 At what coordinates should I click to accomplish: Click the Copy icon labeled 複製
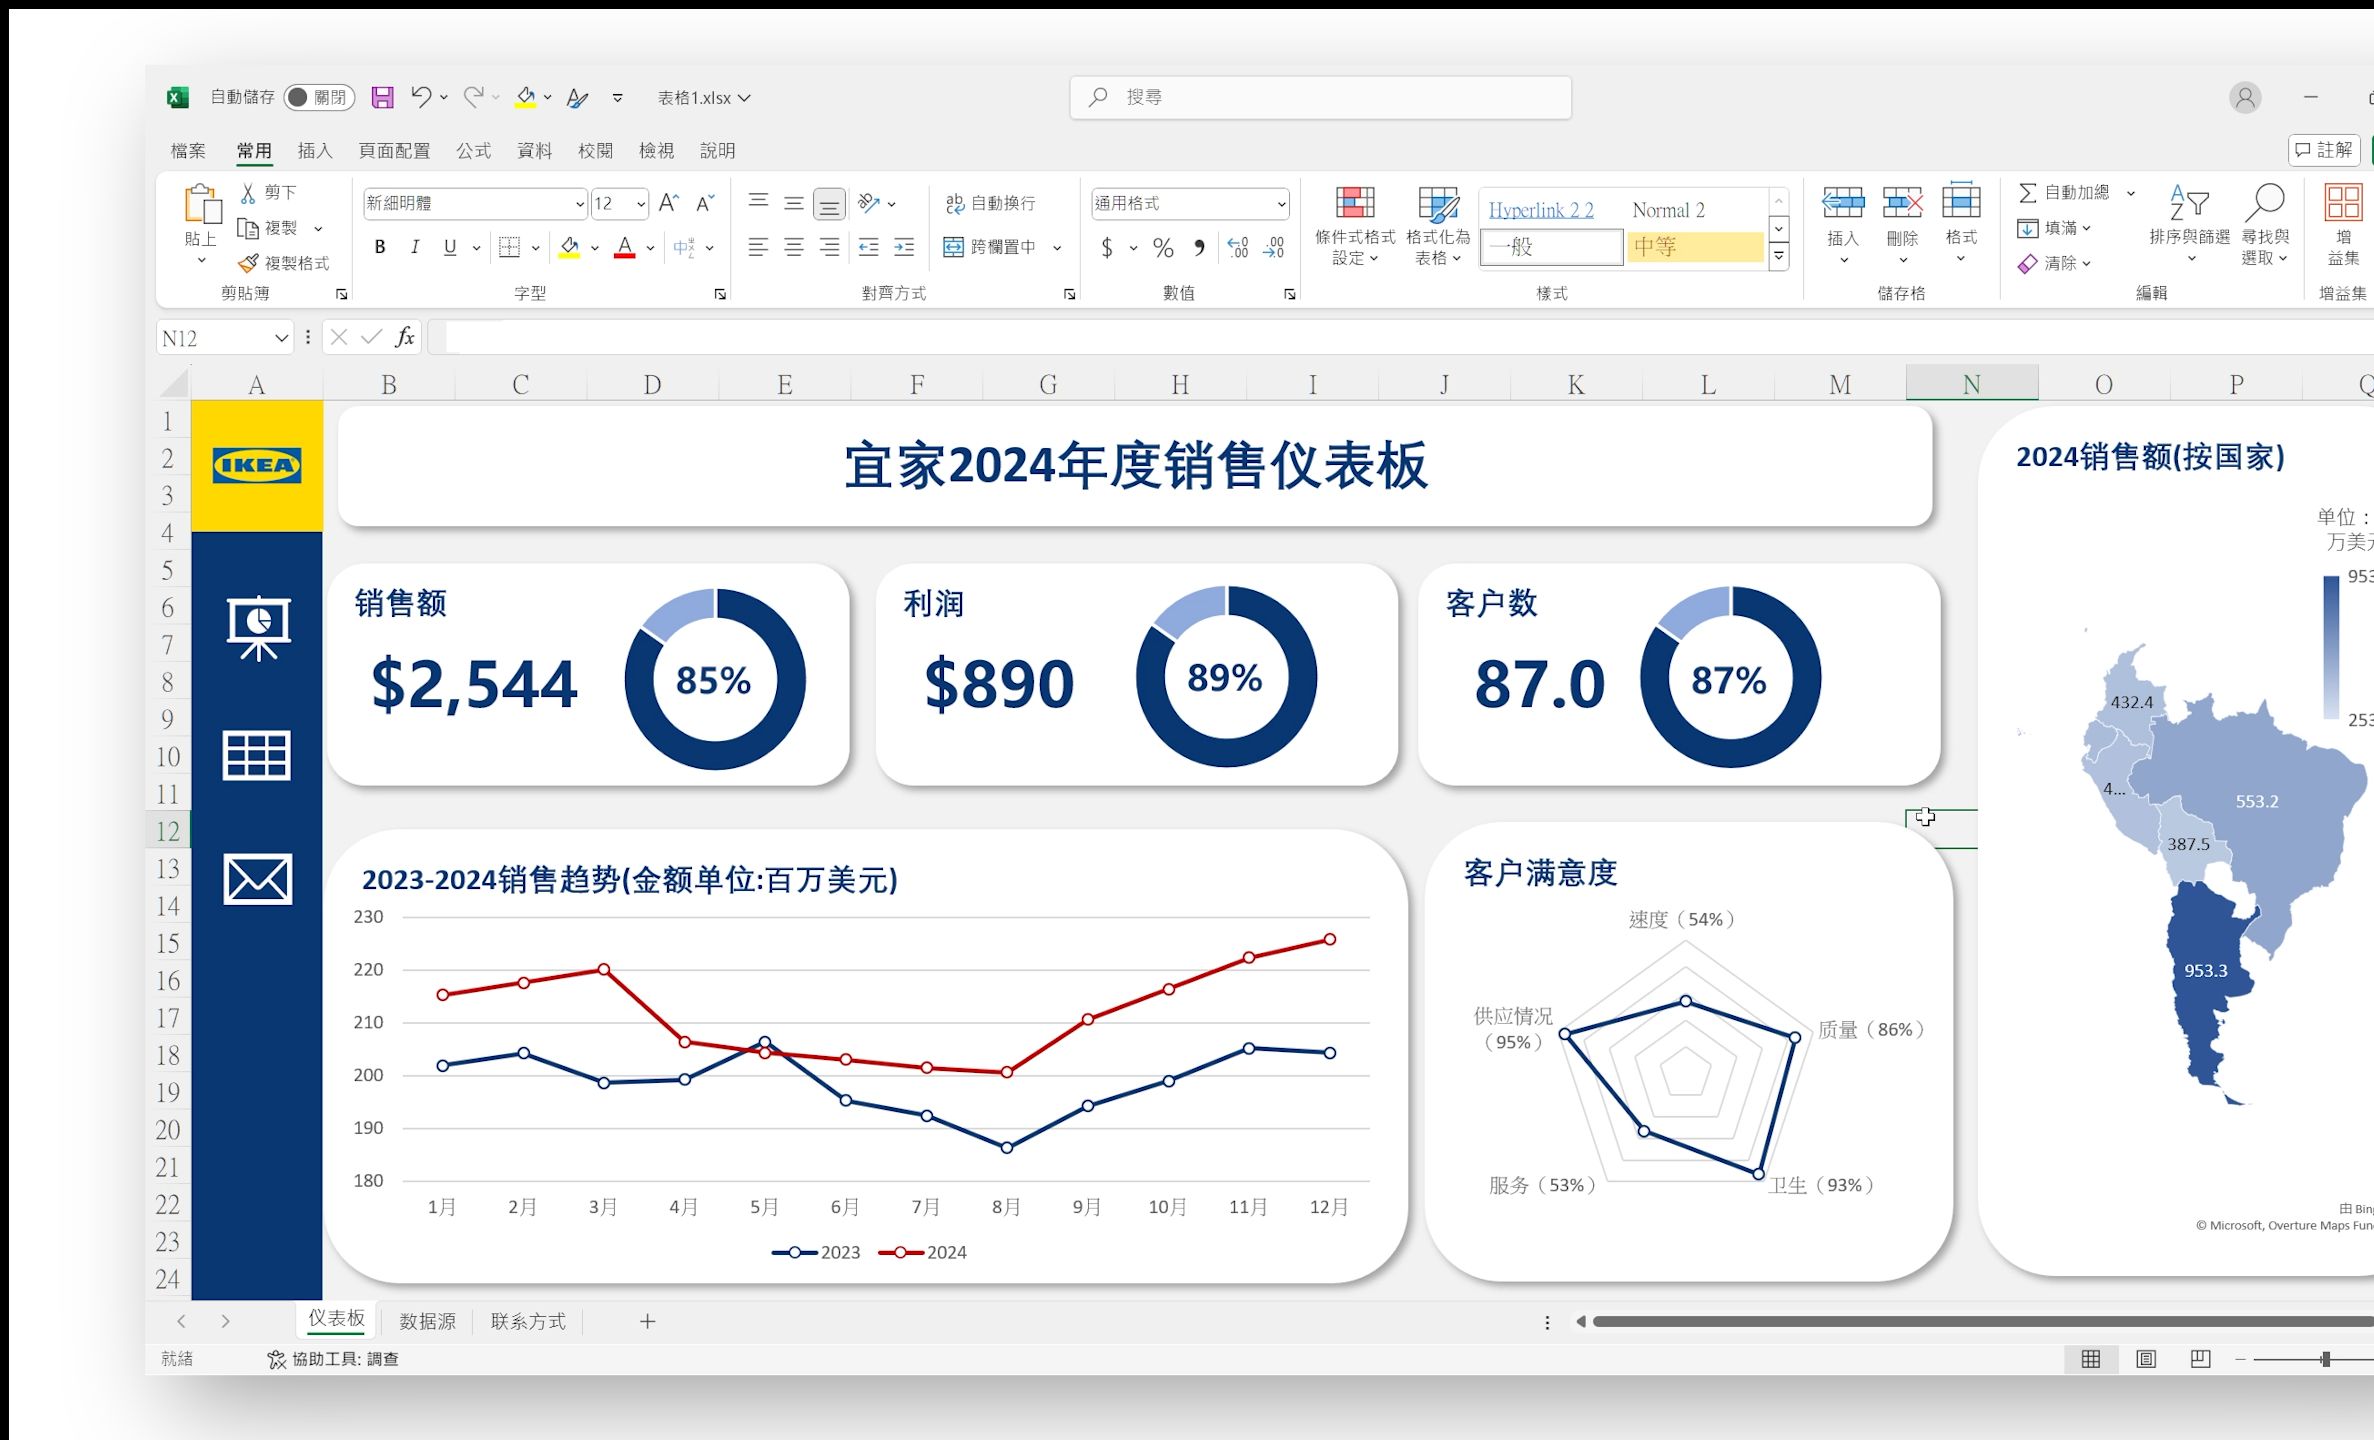248,228
